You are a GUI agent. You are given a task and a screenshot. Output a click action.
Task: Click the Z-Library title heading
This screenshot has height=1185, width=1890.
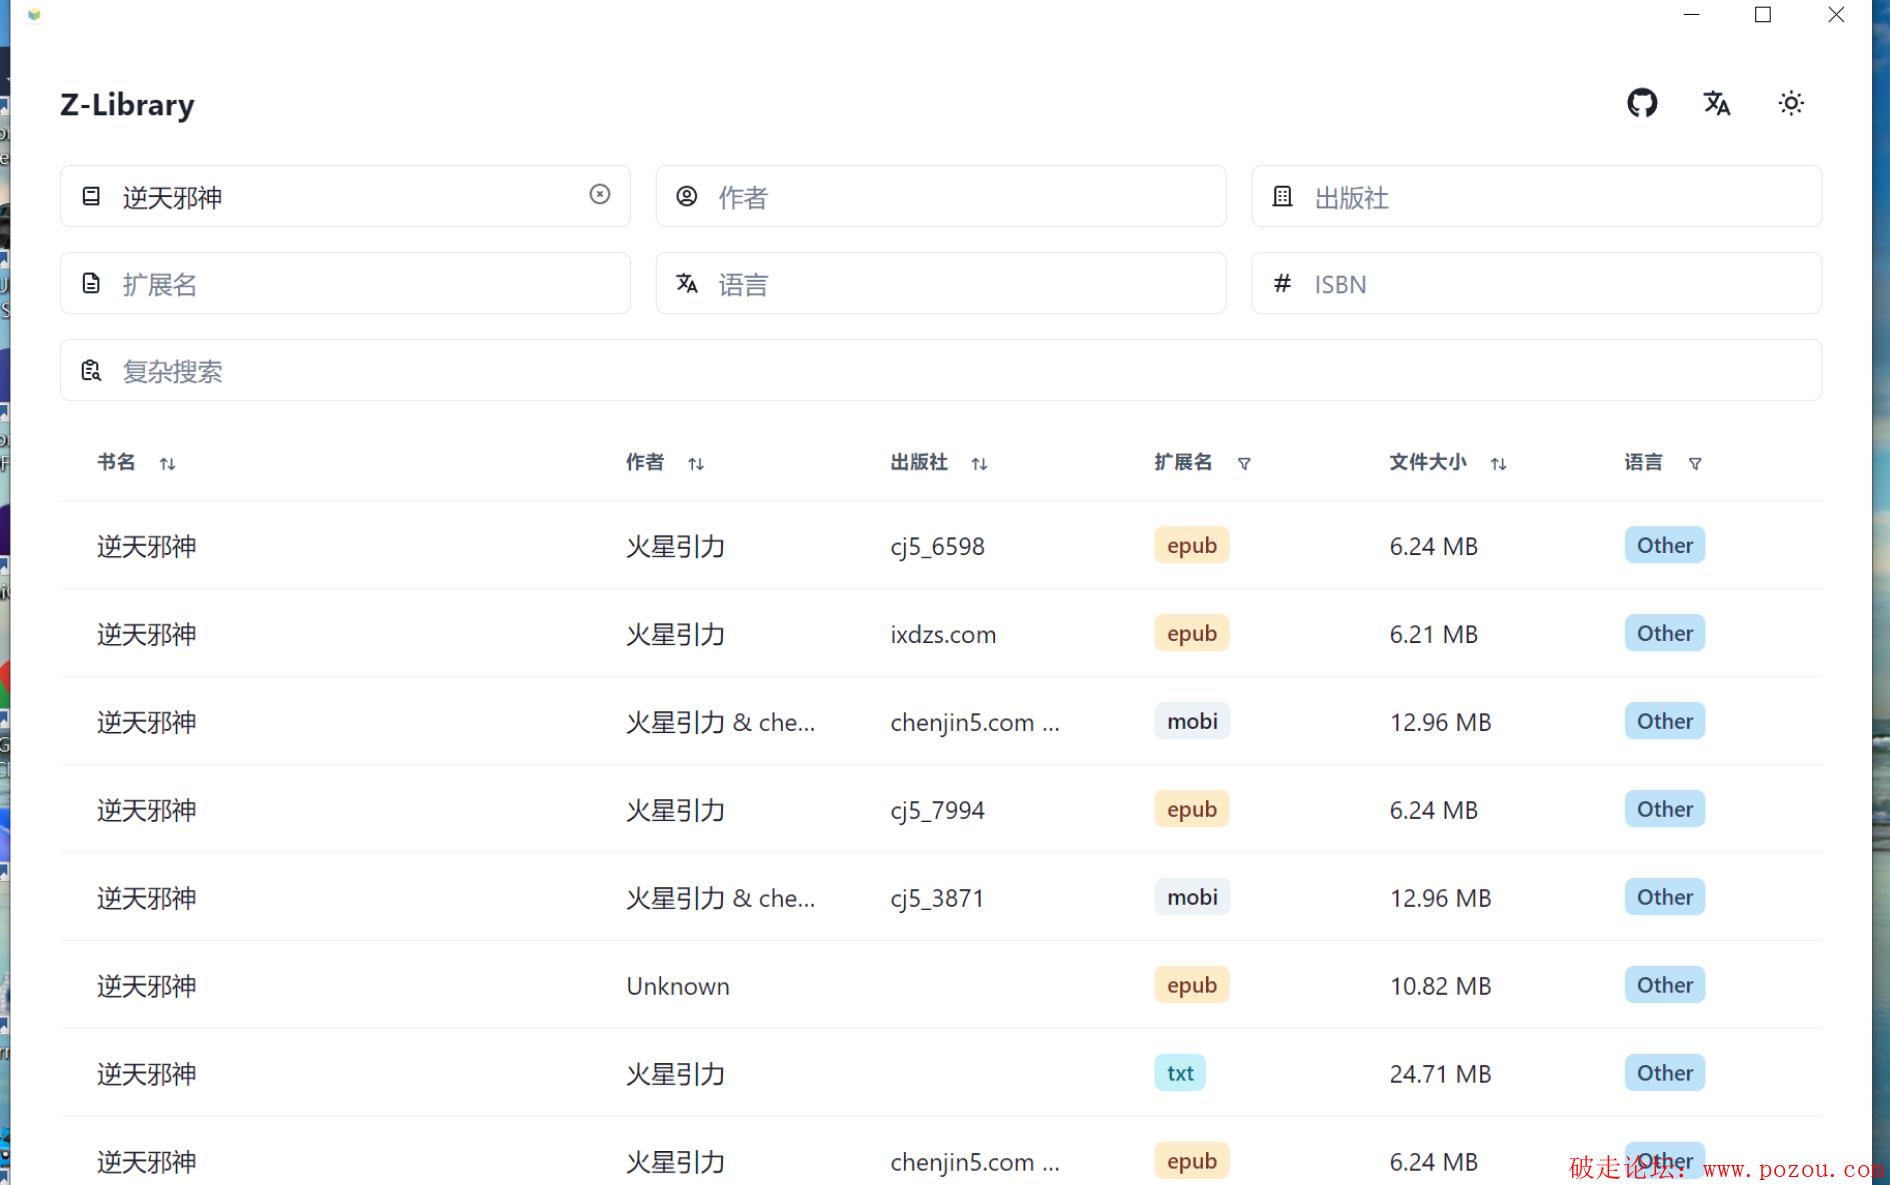127,105
